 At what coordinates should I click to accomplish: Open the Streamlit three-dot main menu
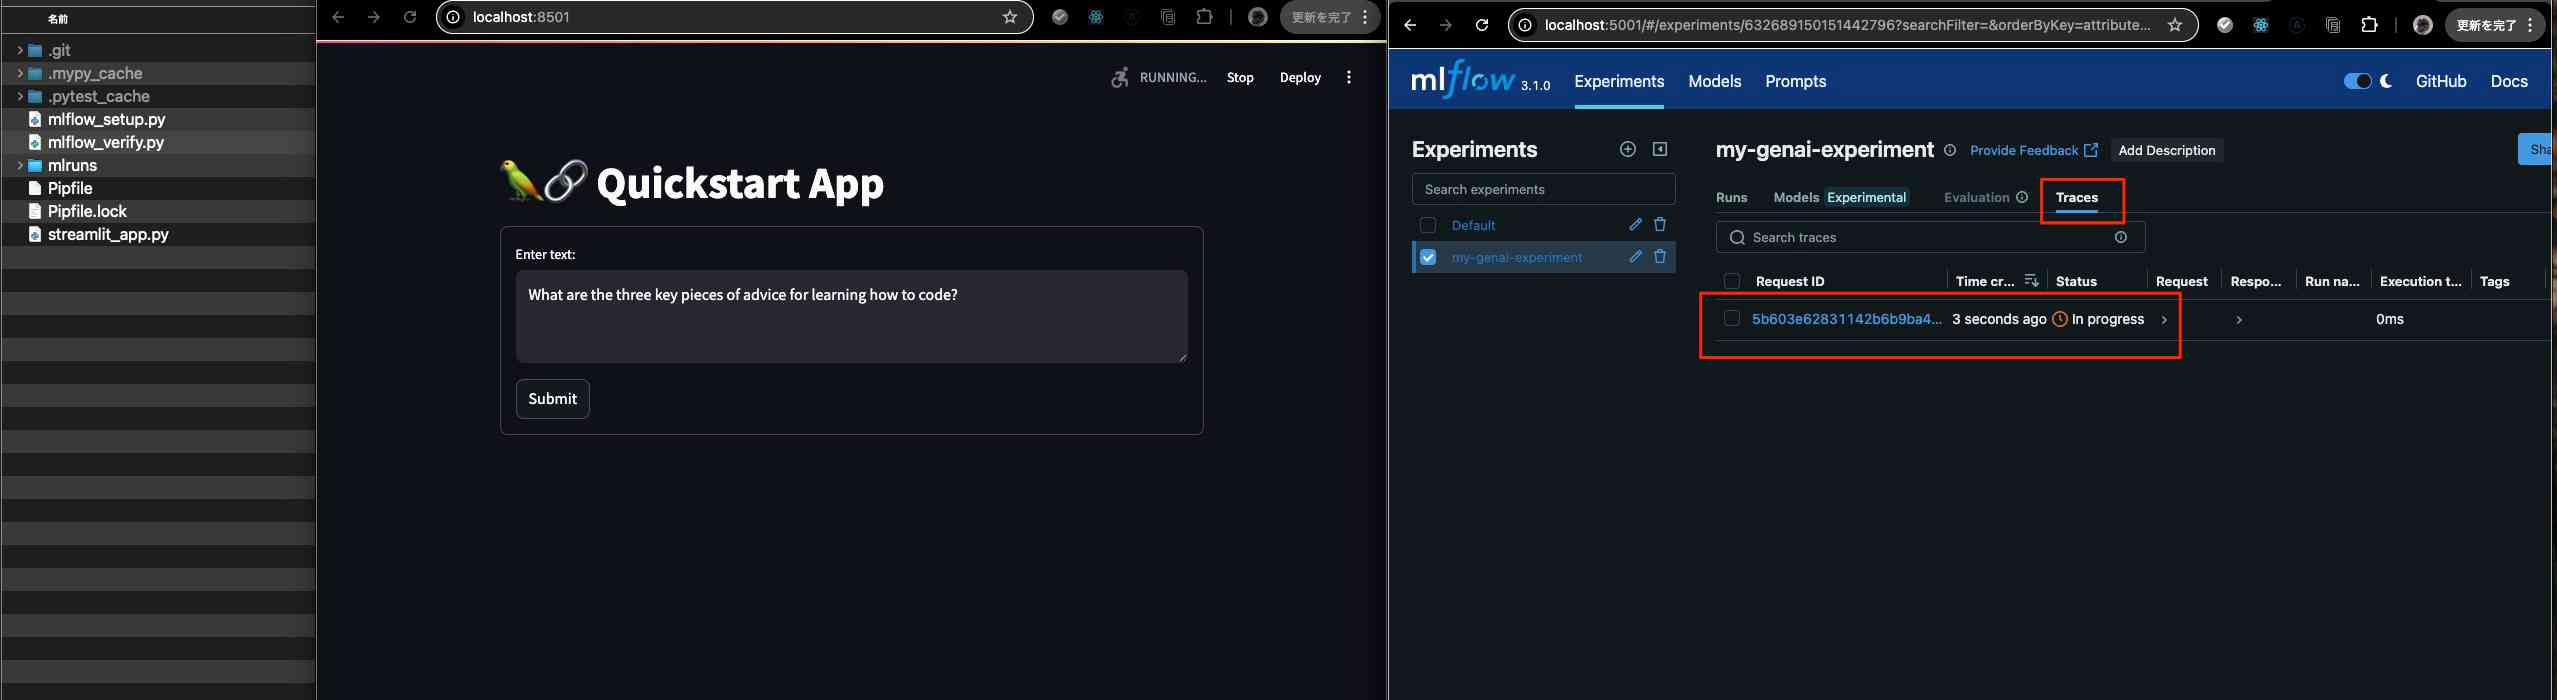pyautogui.click(x=1349, y=77)
